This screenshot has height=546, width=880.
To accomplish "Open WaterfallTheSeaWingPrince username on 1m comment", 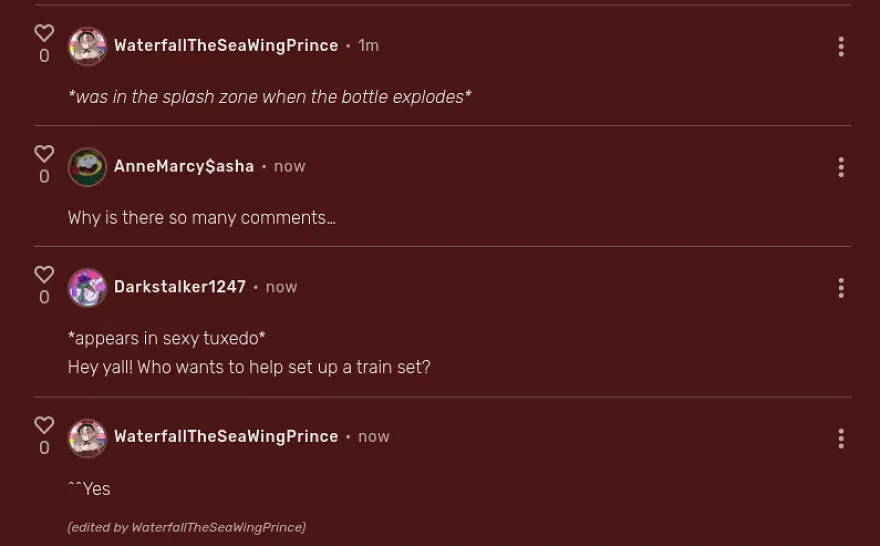I will click(226, 45).
